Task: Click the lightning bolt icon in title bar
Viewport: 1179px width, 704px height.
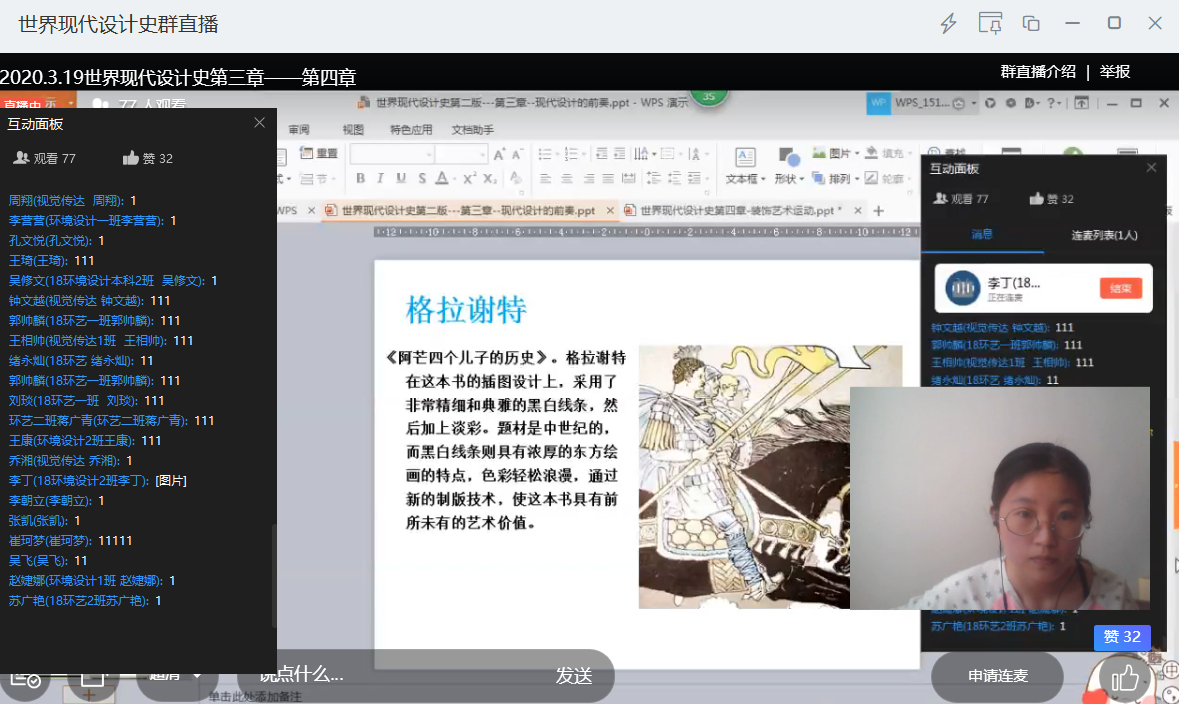Action: point(948,24)
